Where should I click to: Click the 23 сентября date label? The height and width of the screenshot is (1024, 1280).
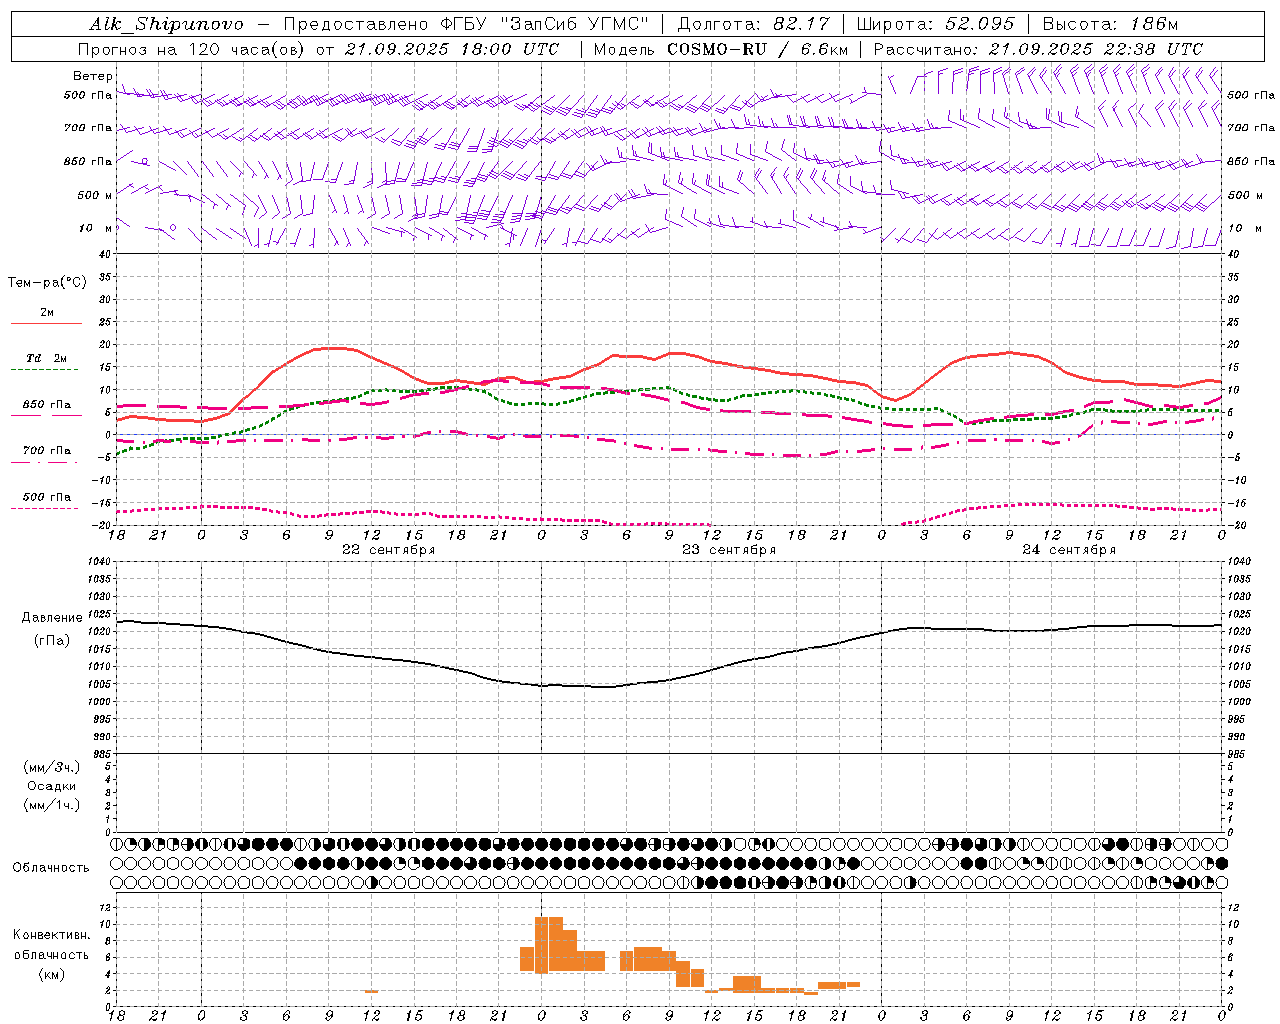[x=728, y=550]
